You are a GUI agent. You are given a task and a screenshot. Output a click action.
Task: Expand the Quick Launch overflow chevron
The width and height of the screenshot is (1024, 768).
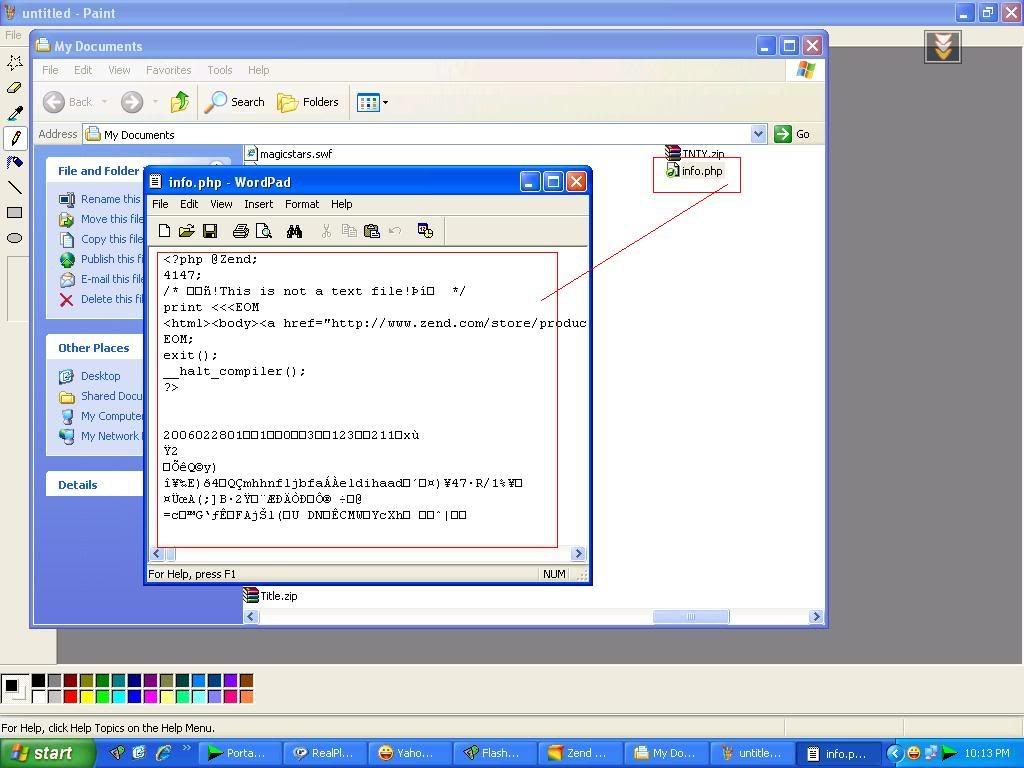(x=186, y=748)
